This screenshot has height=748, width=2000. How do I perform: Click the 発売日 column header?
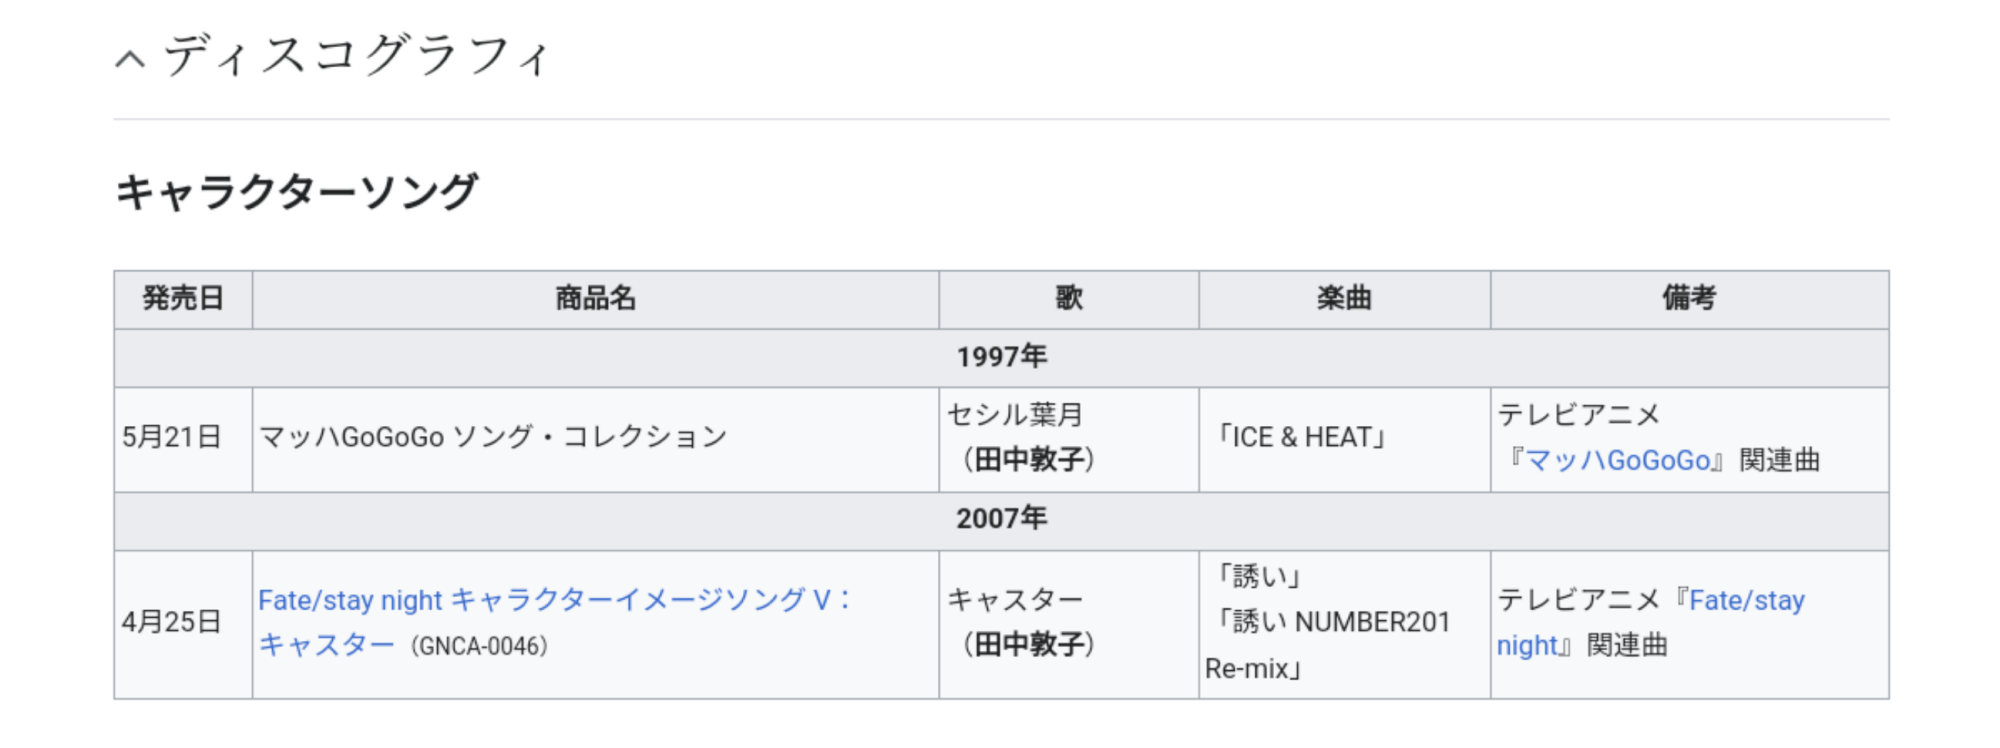pyautogui.click(x=183, y=299)
